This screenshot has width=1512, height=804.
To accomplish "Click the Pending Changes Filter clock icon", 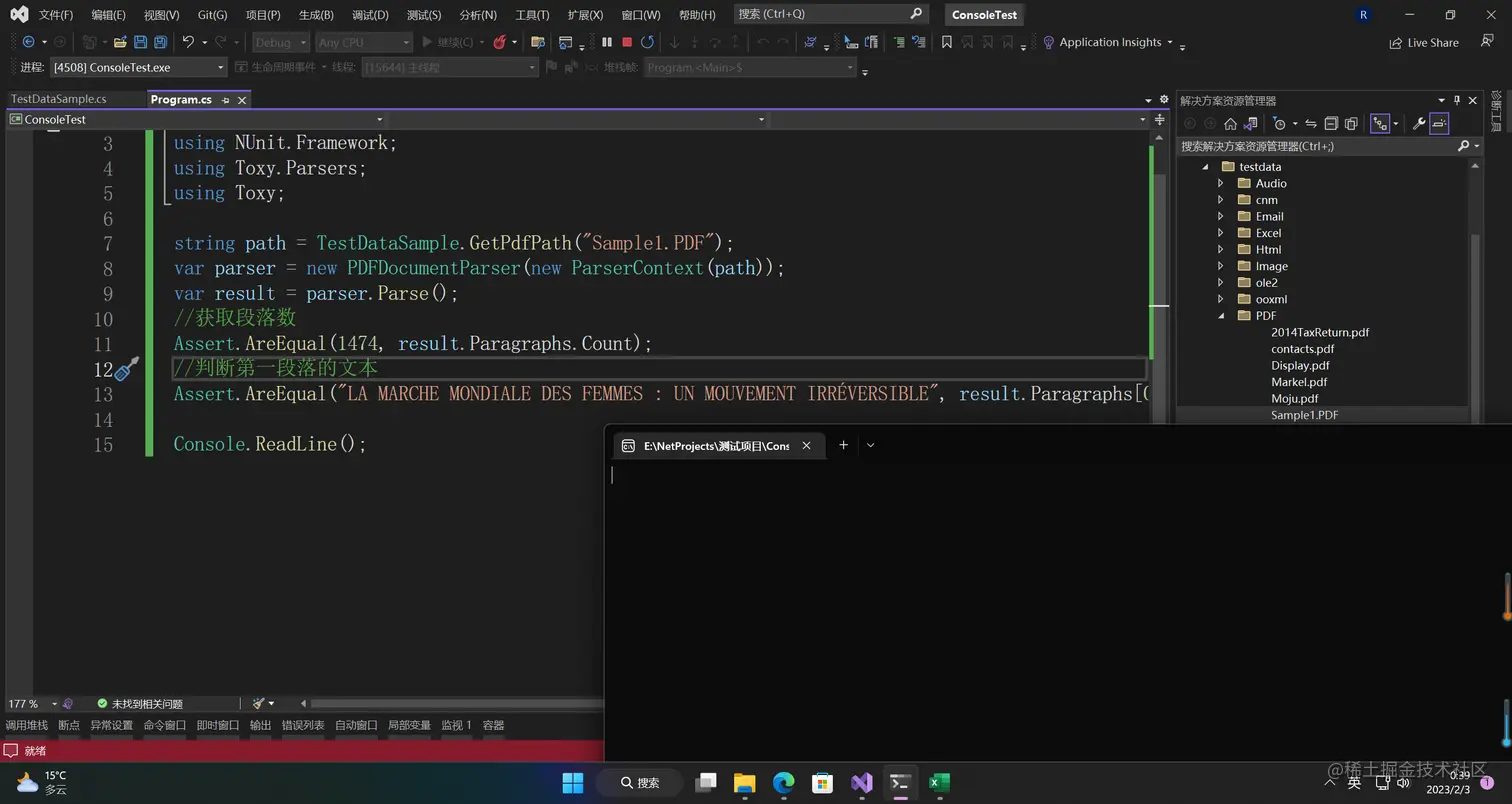I will click(x=1279, y=124).
